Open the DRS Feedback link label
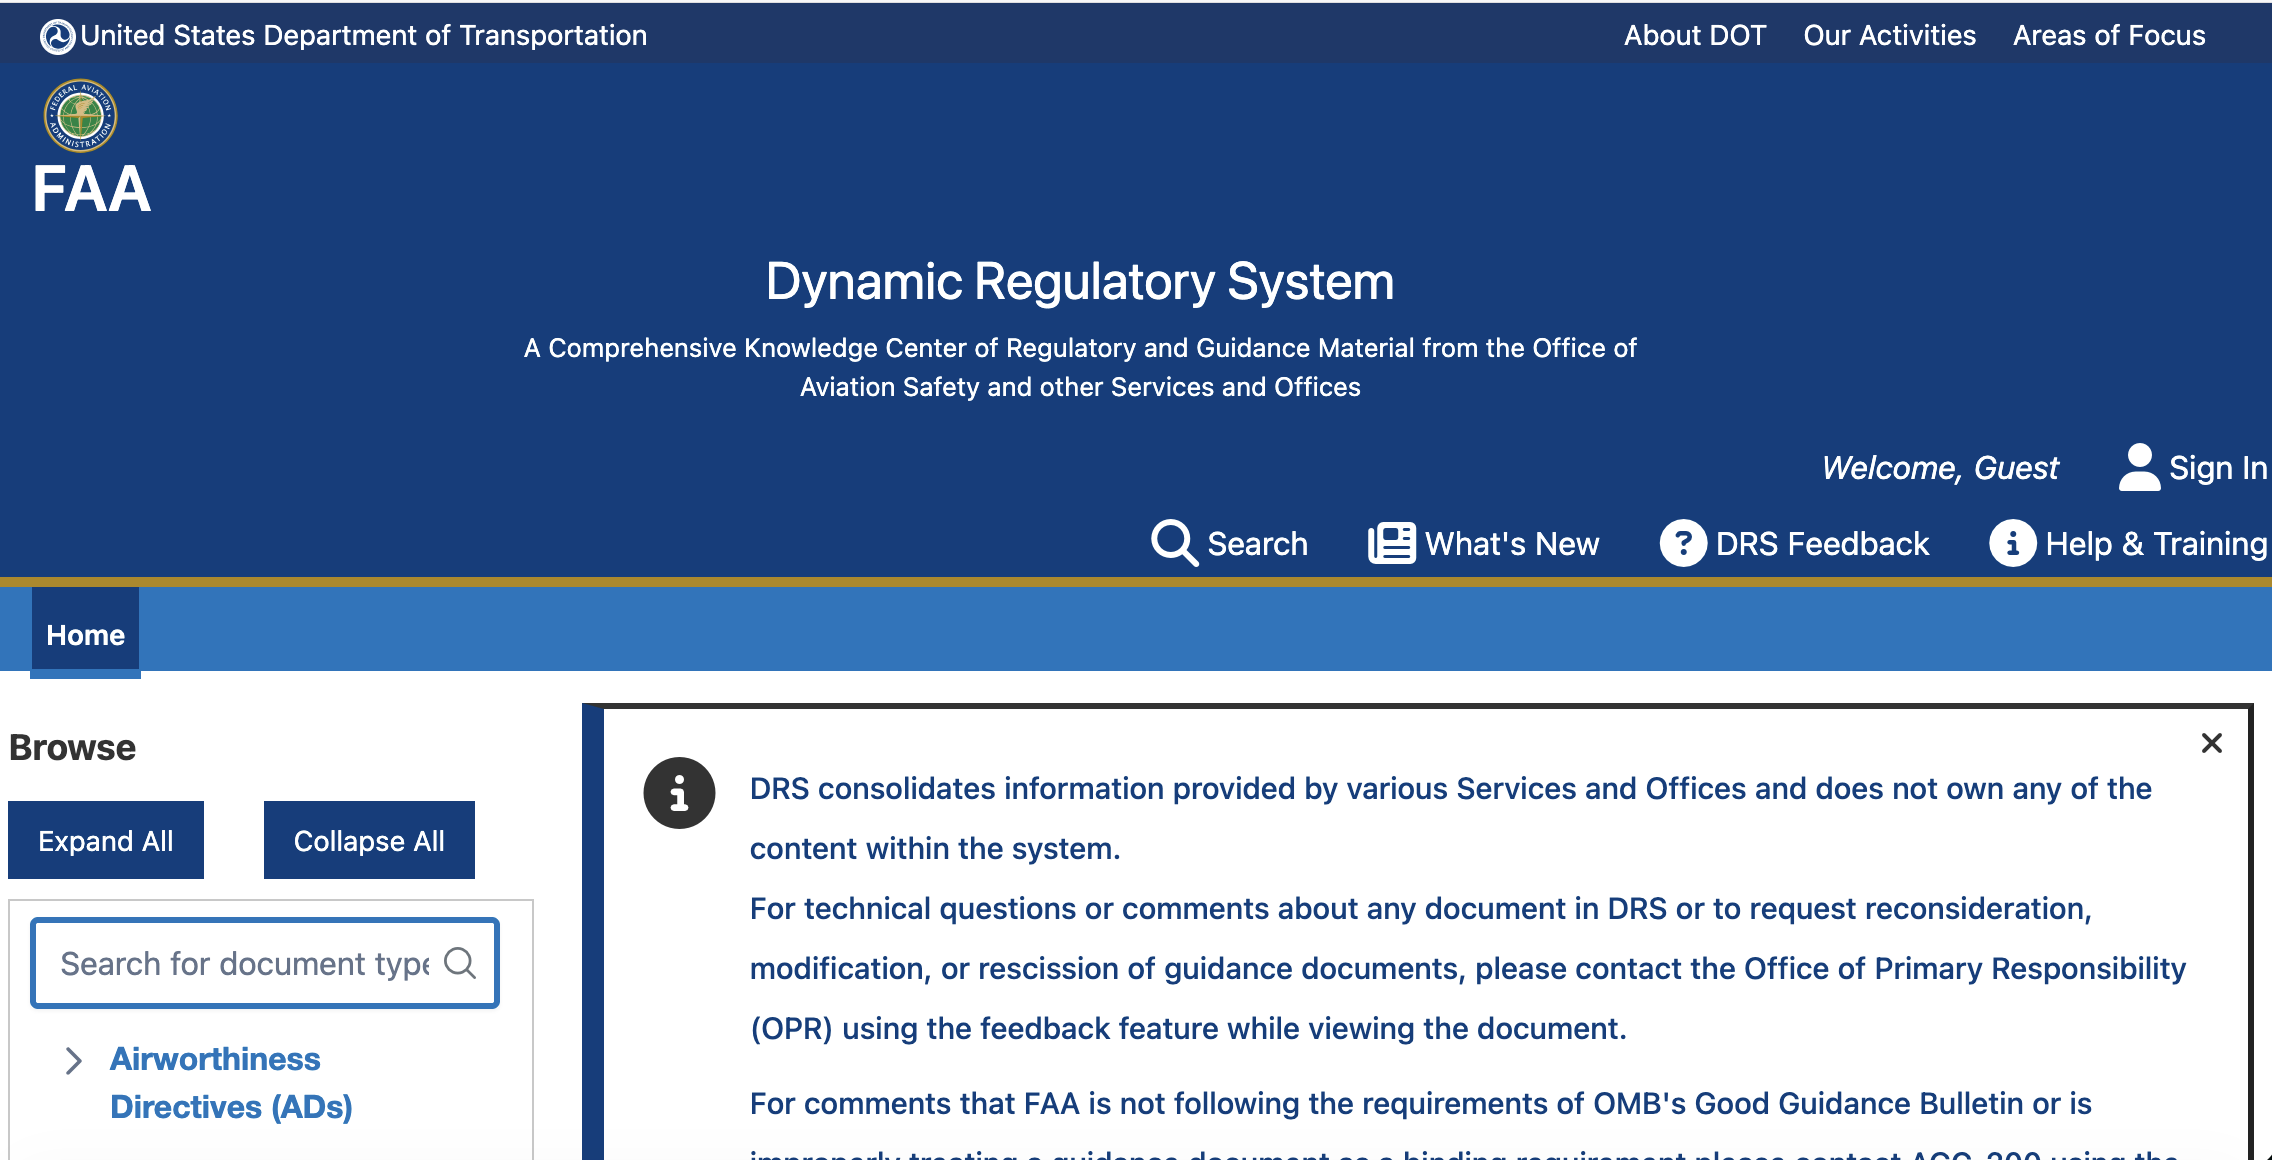 1822,543
